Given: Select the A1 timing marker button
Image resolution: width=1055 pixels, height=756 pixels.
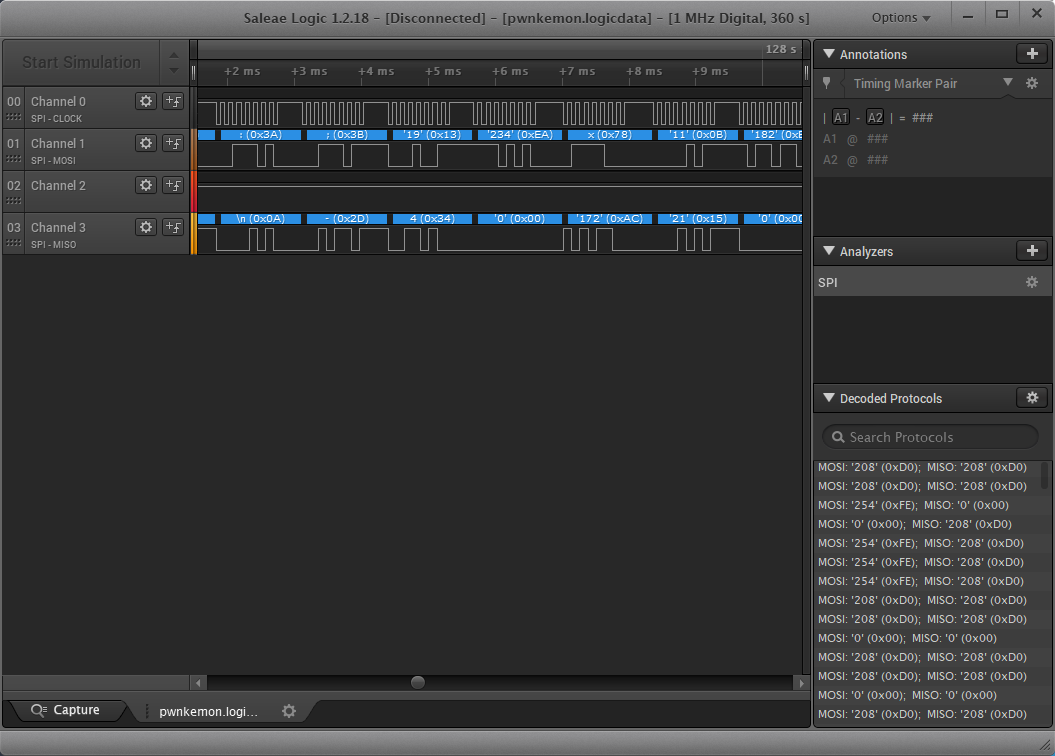Looking at the screenshot, I should [841, 117].
